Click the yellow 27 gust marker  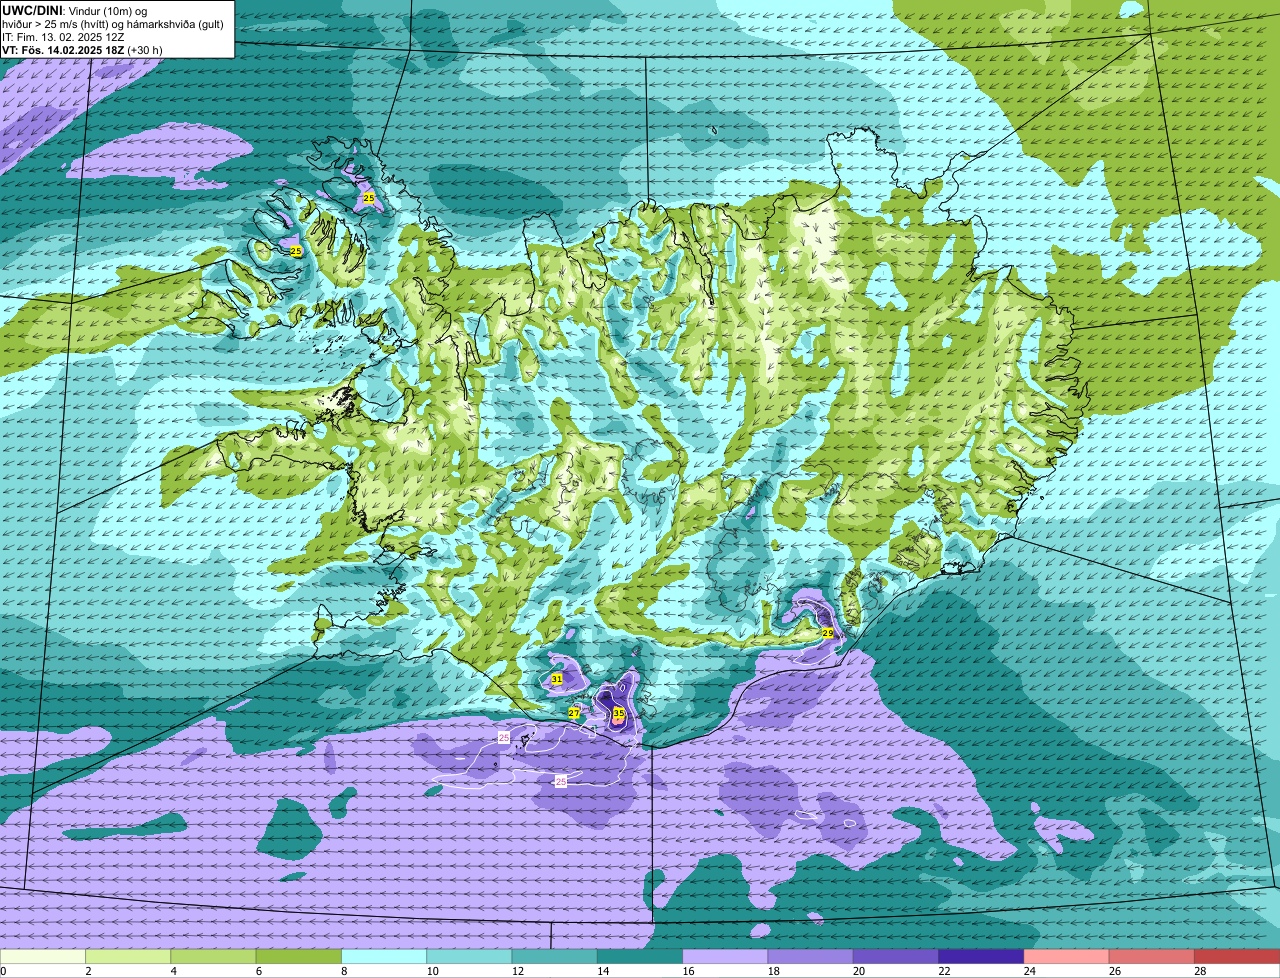[x=574, y=713]
